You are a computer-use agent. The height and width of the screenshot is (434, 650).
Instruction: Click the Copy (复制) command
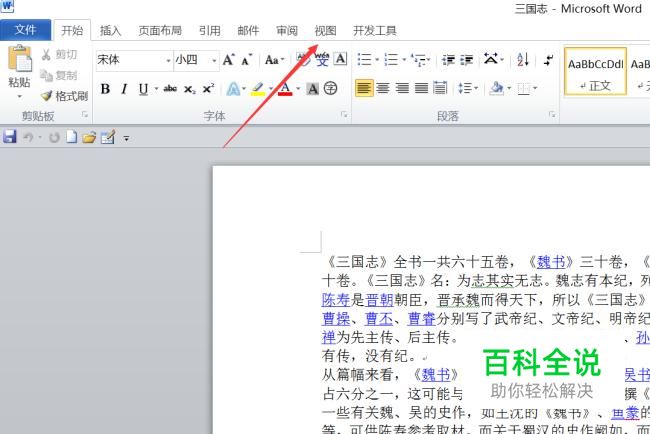pyautogui.click(x=59, y=75)
